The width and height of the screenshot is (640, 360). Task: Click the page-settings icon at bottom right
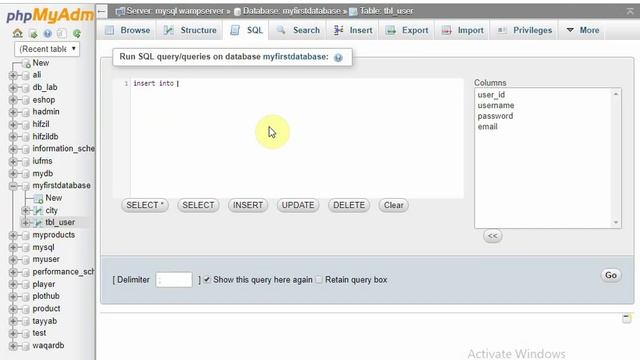tap(627, 318)
